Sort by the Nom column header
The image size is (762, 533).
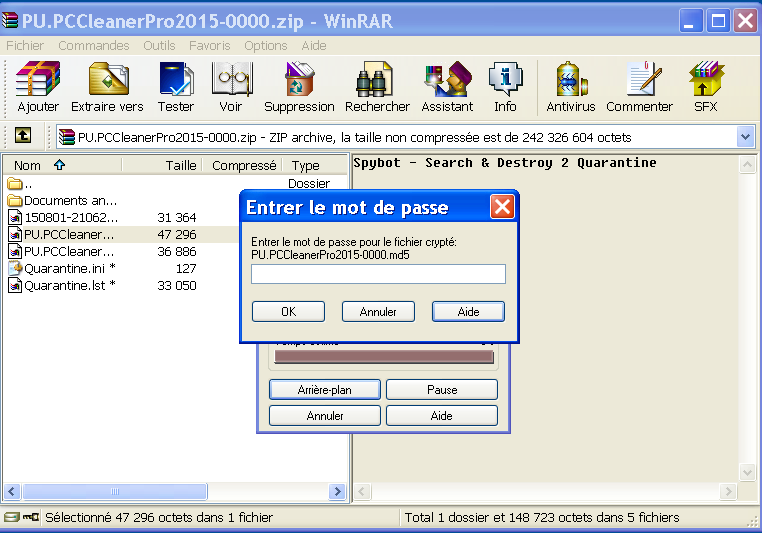(x=62, y=166)
